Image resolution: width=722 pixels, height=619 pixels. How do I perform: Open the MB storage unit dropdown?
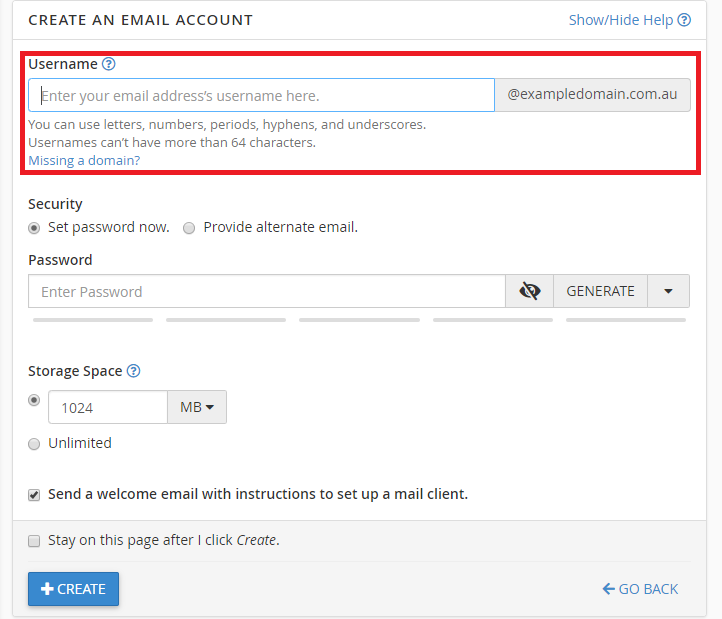coord(198,408)
